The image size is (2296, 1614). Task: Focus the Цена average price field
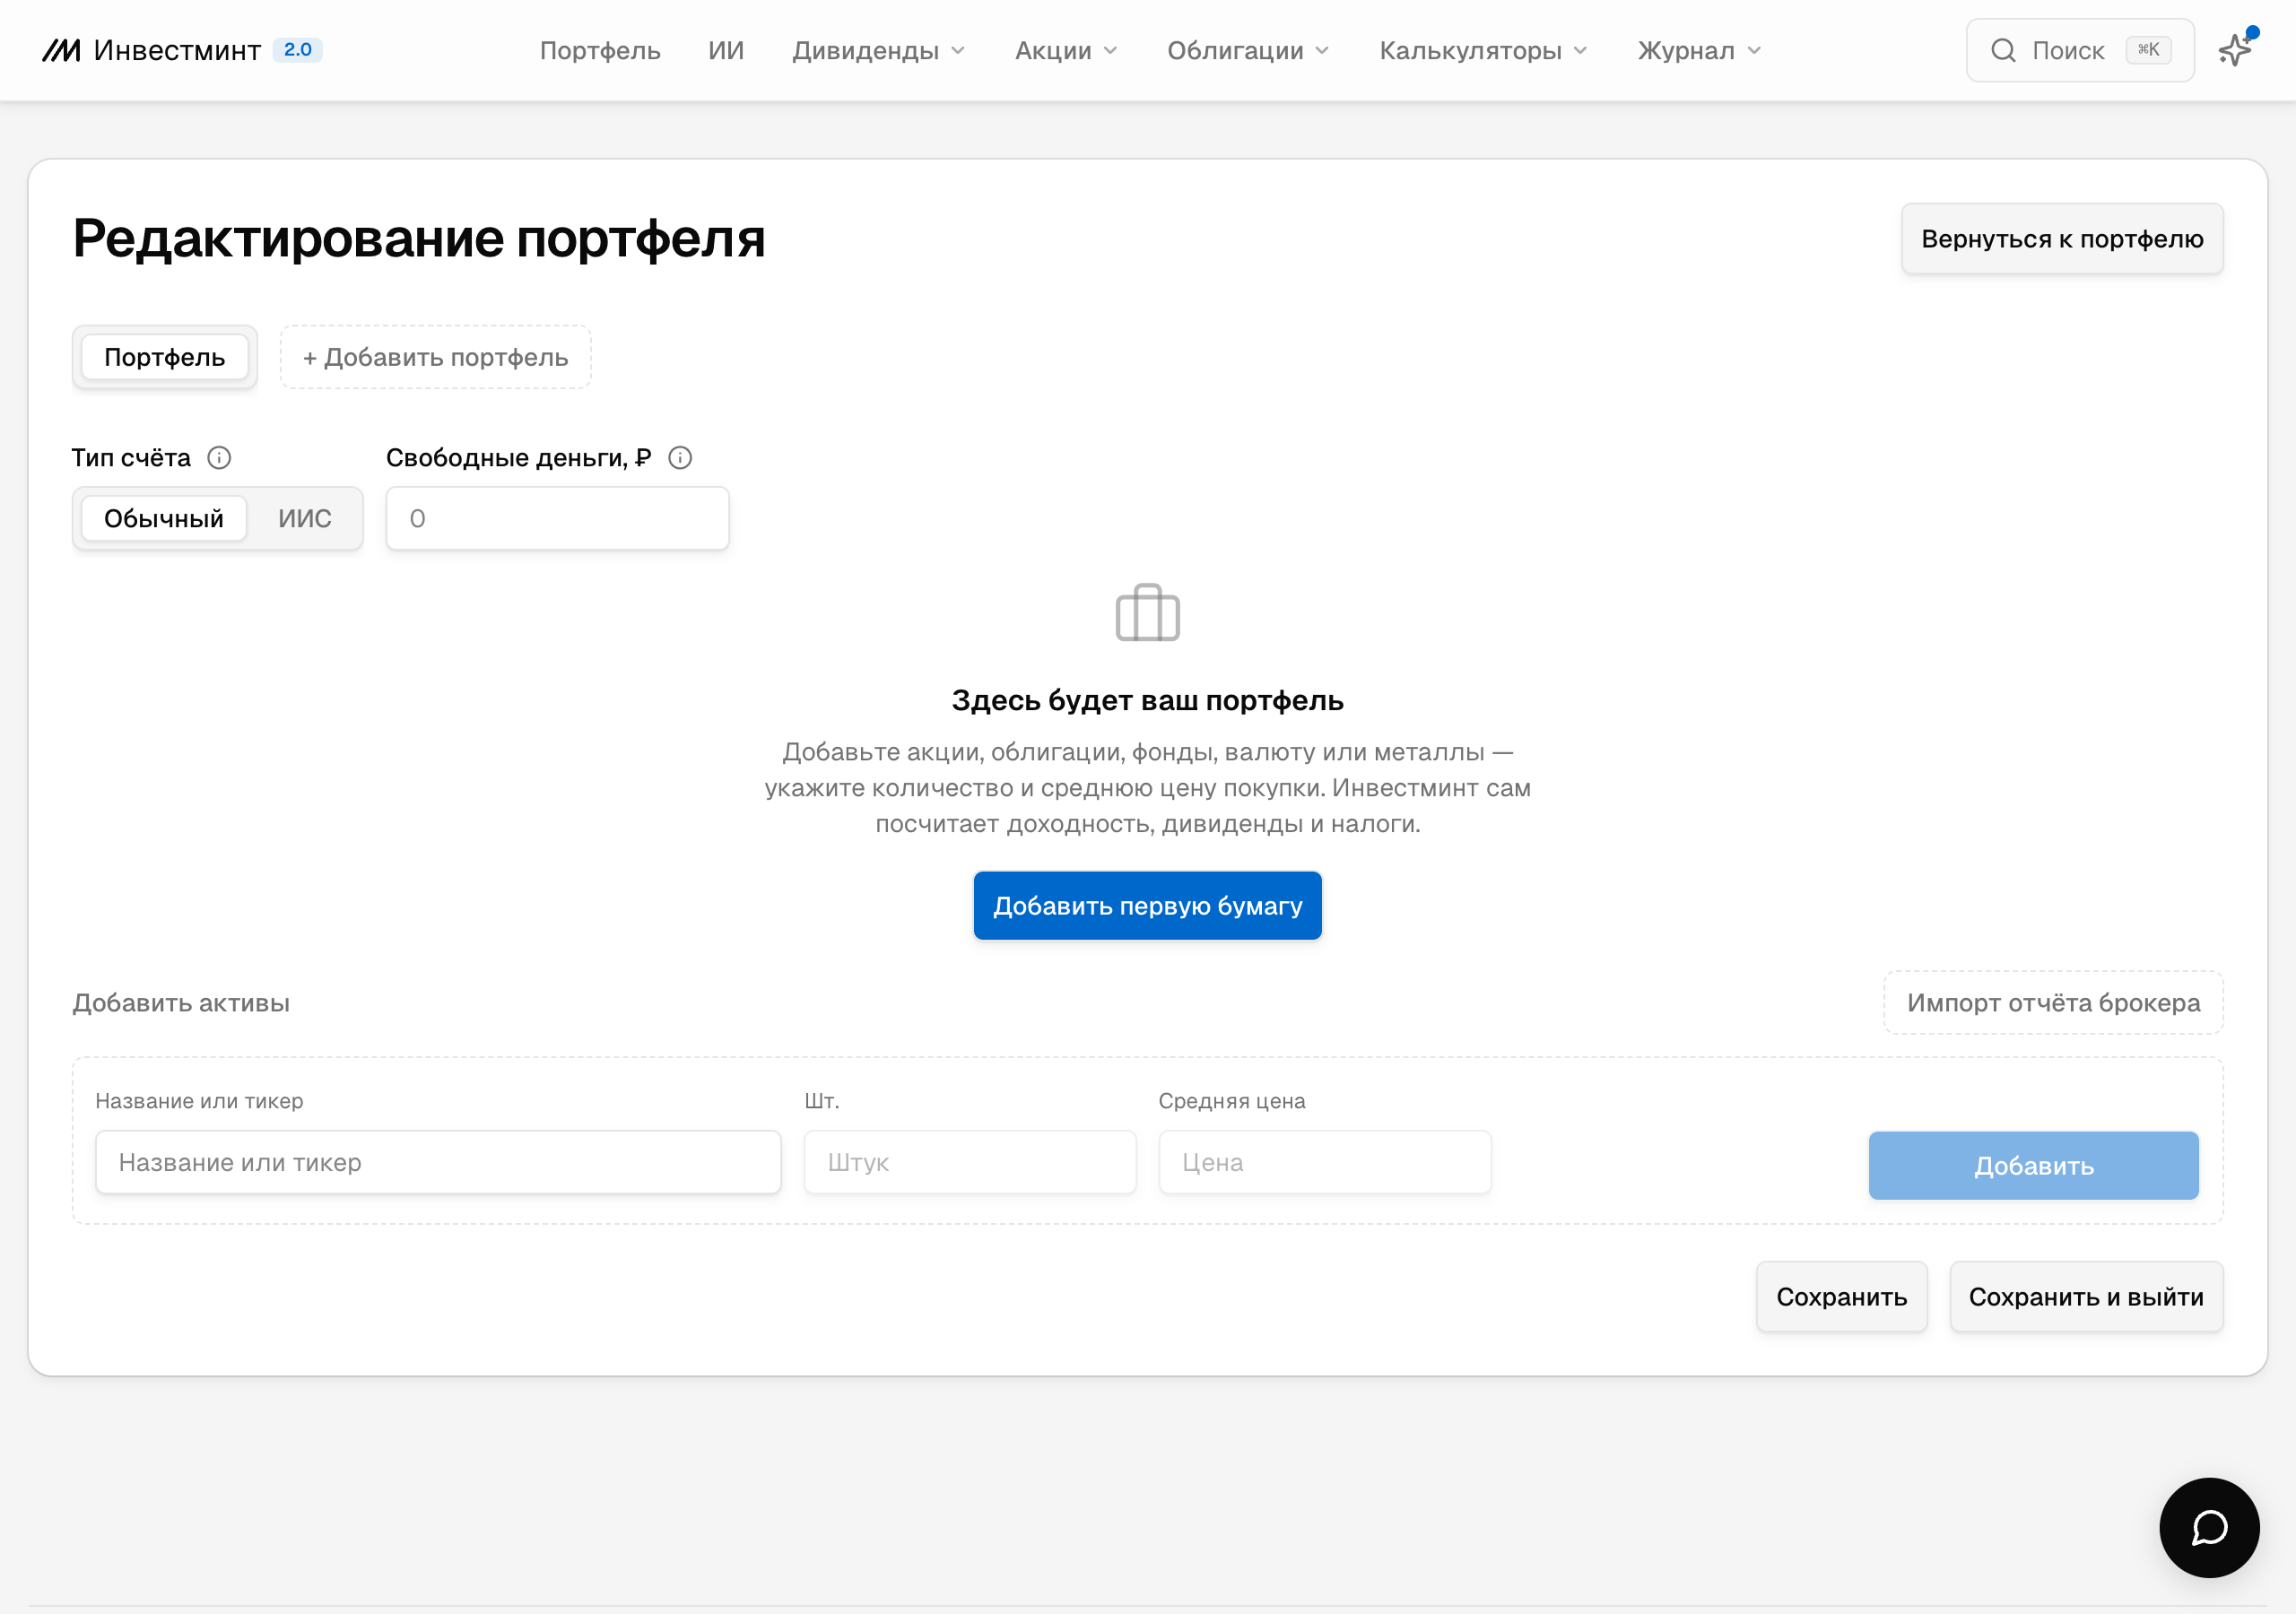pos(1325,1162)
